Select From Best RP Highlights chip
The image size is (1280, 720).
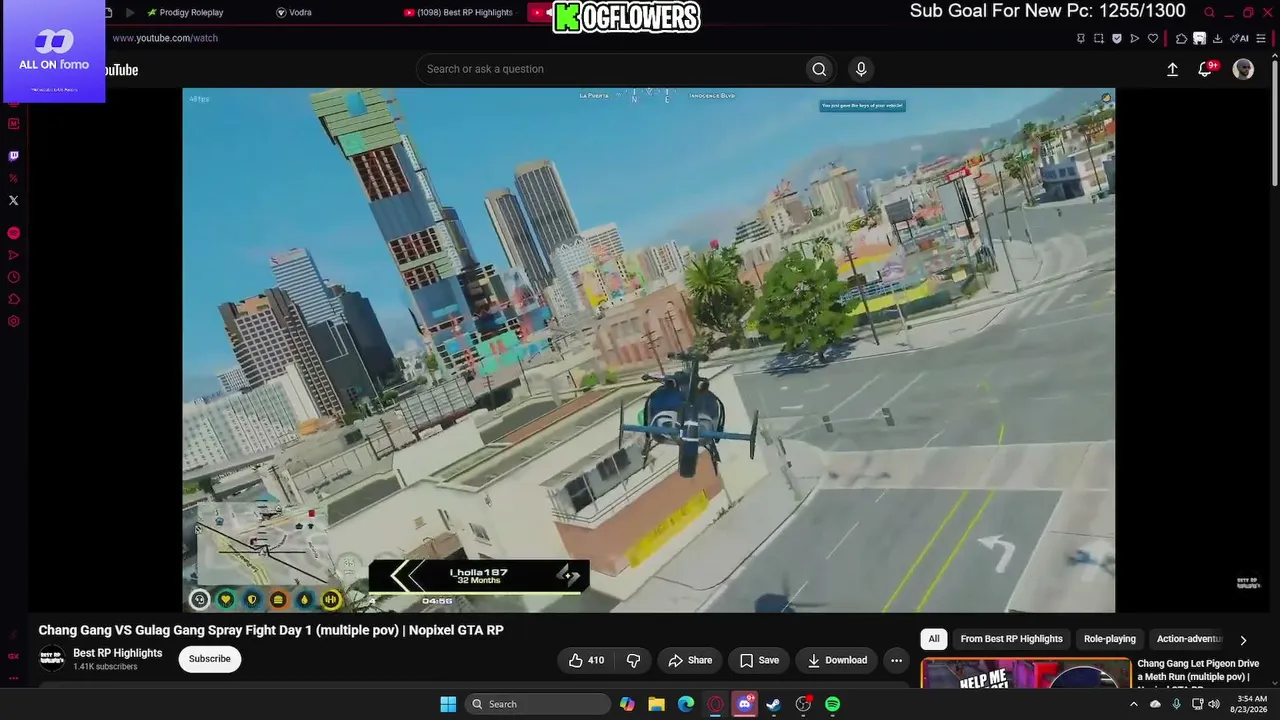[1011, 639]
